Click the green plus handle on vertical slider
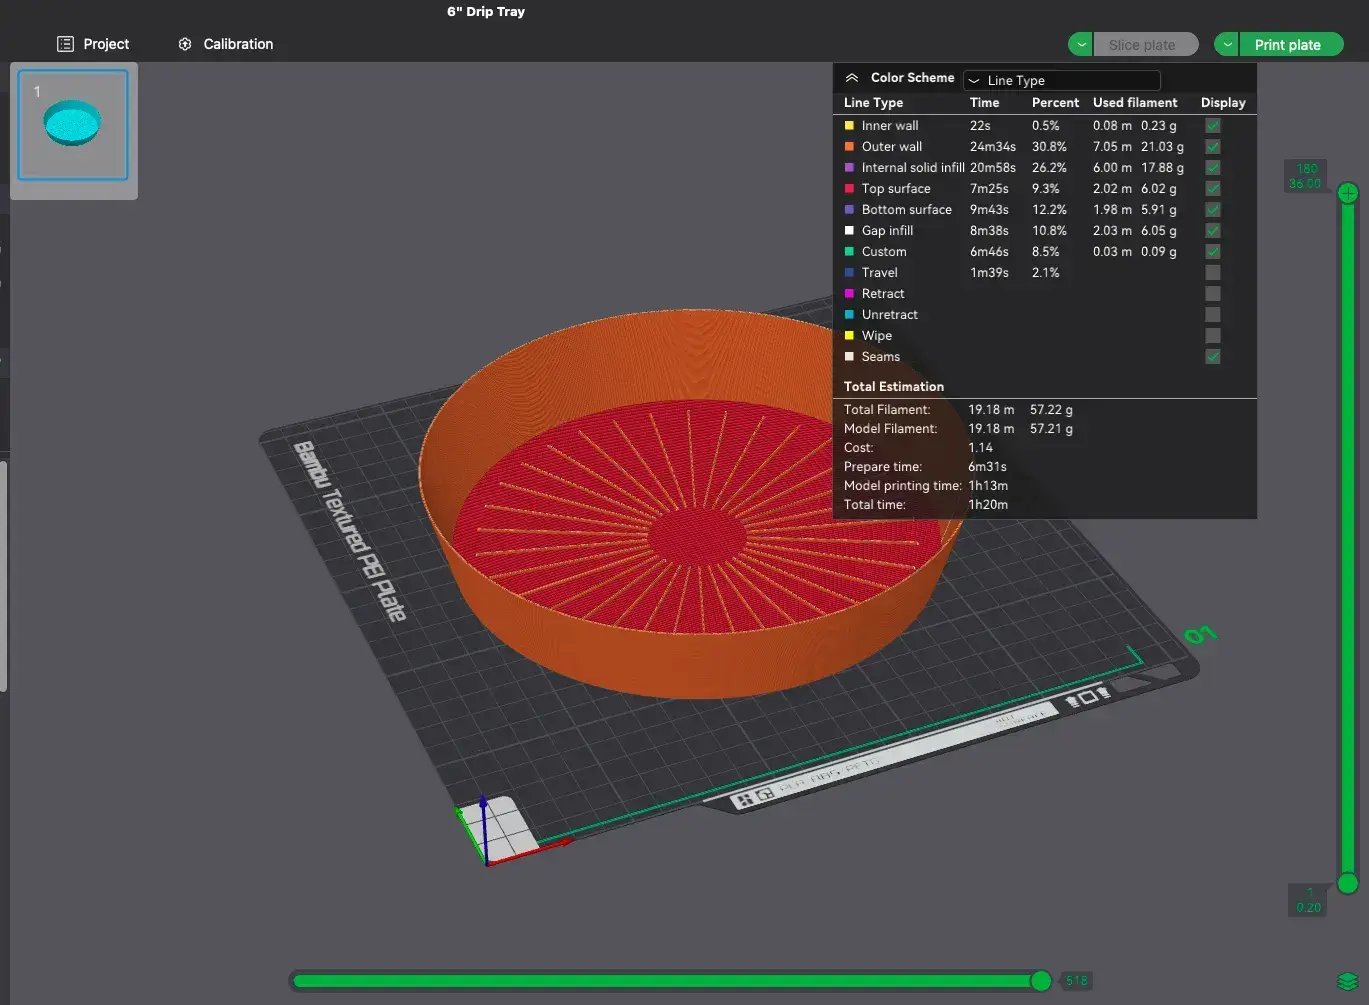Image resolution: width=1369 pixels, height=1005 pixels. pos(1348,193)
